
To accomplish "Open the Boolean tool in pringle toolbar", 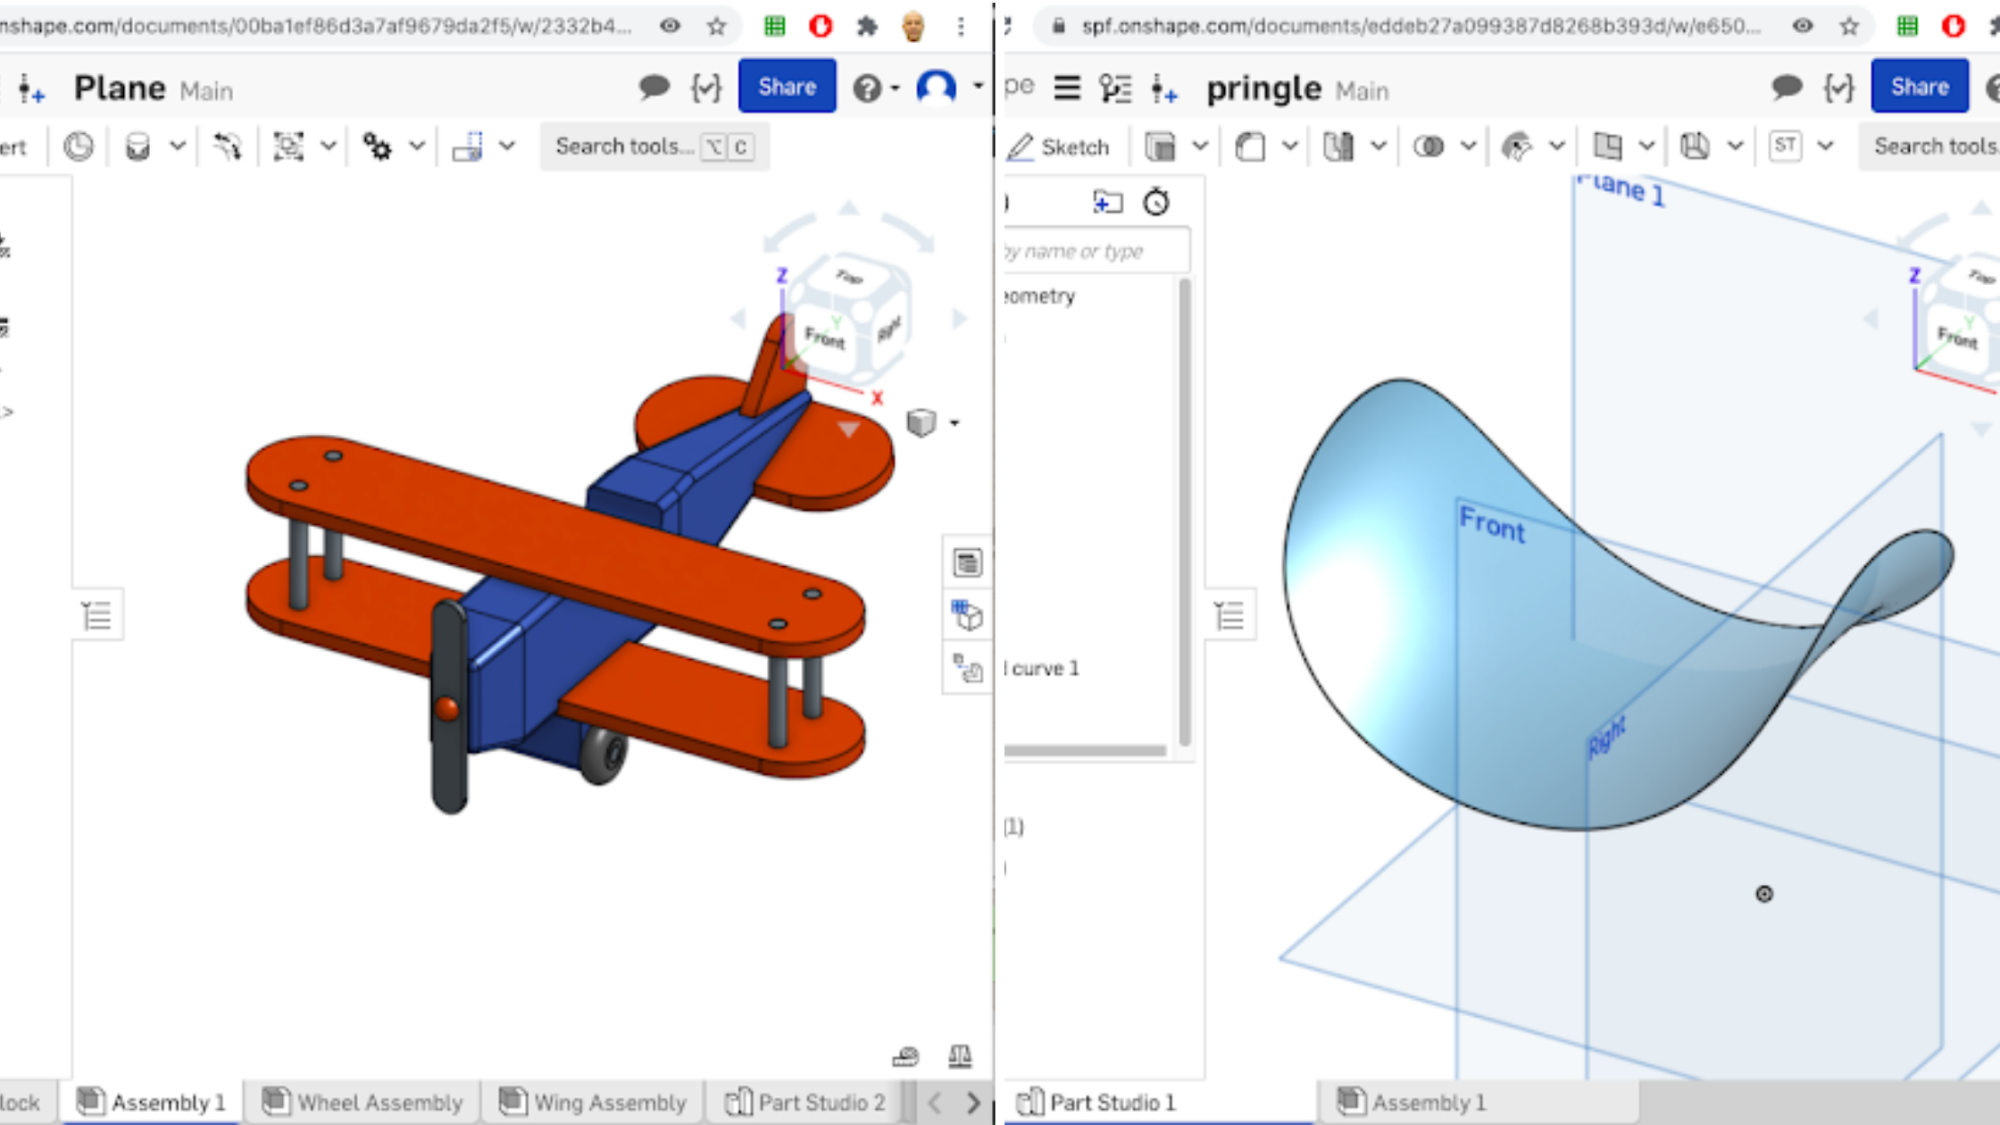I will pos(1428,147).
